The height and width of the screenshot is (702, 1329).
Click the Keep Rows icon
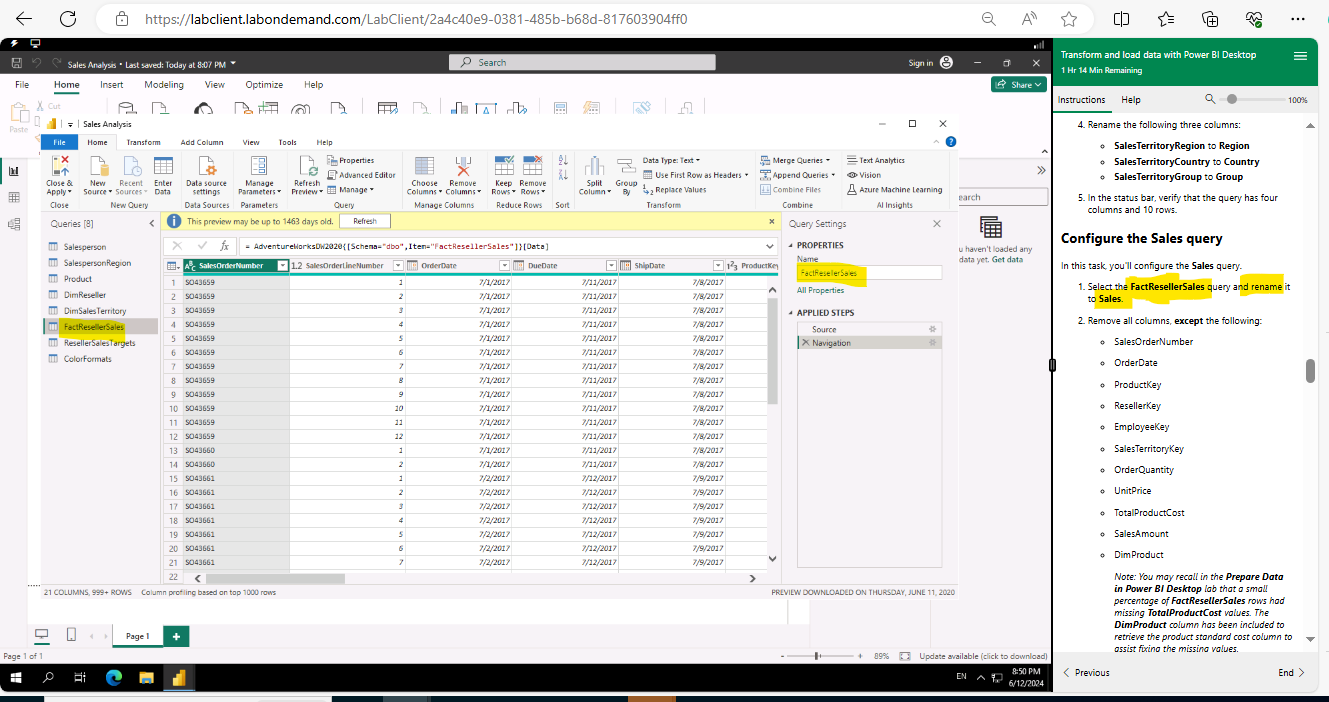(503, 166)
